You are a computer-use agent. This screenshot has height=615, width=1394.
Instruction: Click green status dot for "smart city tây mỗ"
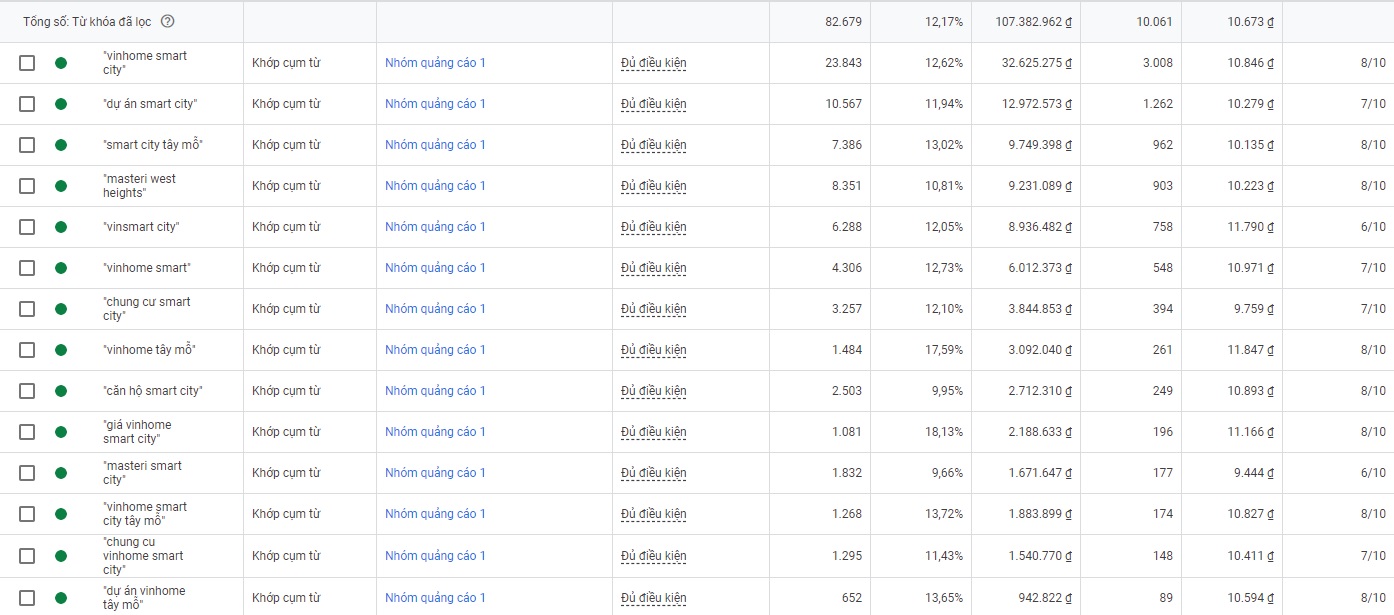[61, 145]
